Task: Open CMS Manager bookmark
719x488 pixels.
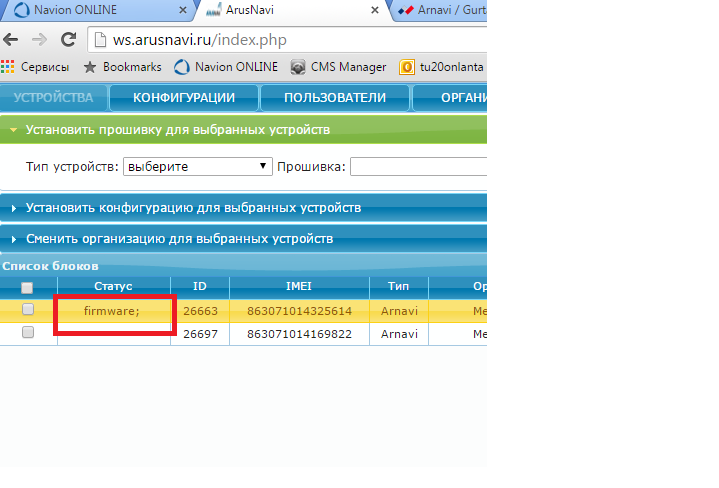Action: click(x=338, y=67)
